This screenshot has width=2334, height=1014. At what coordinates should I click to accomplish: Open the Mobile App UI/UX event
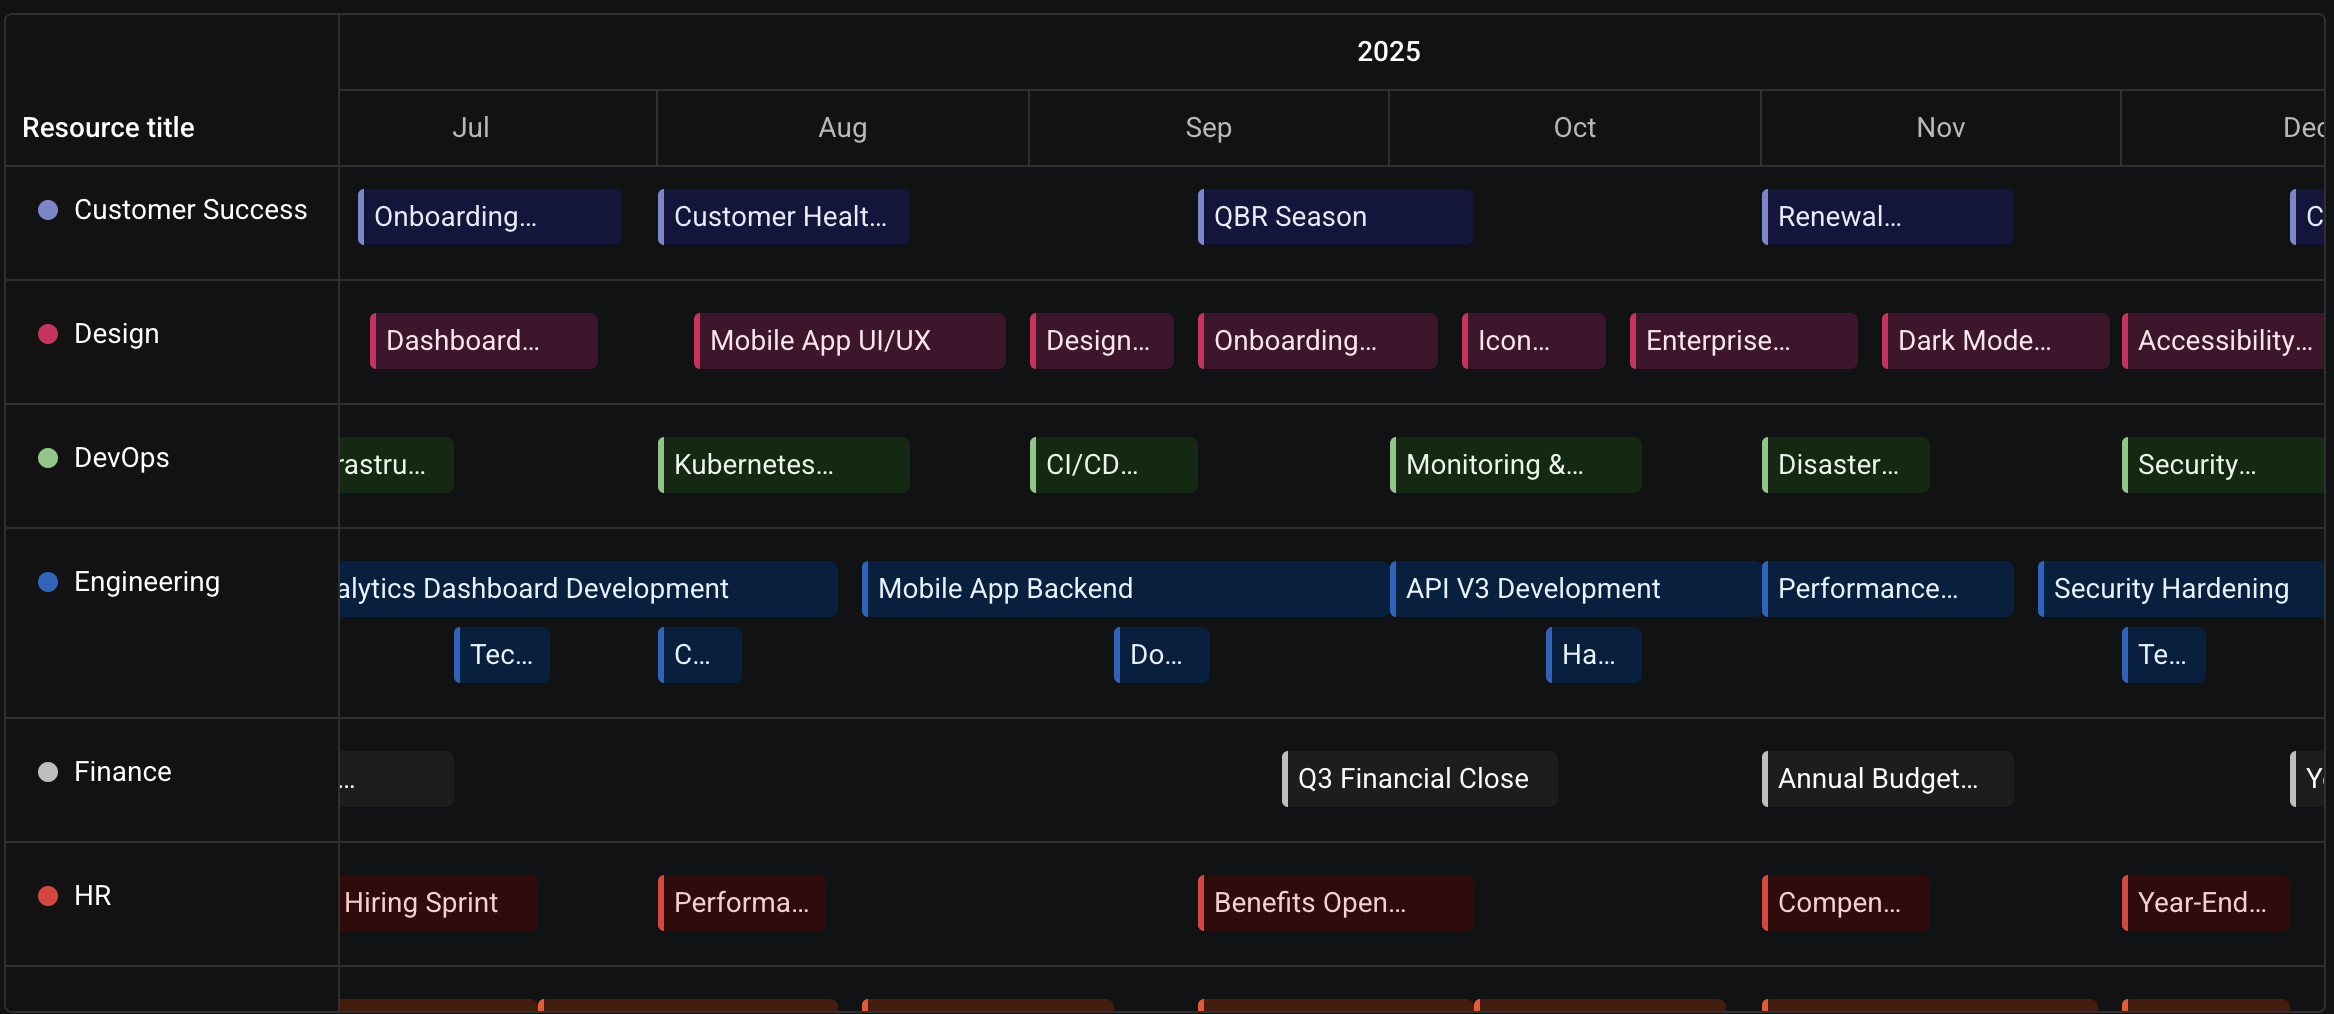pos(849,341)
